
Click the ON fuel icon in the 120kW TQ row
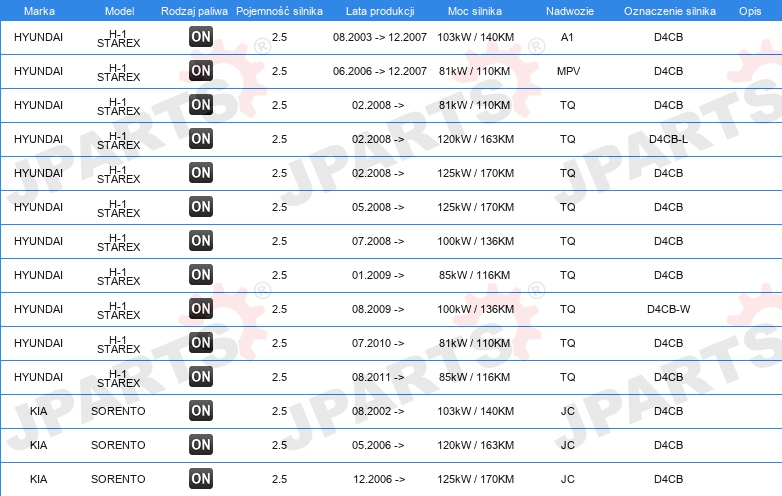[x=201, y=139]
